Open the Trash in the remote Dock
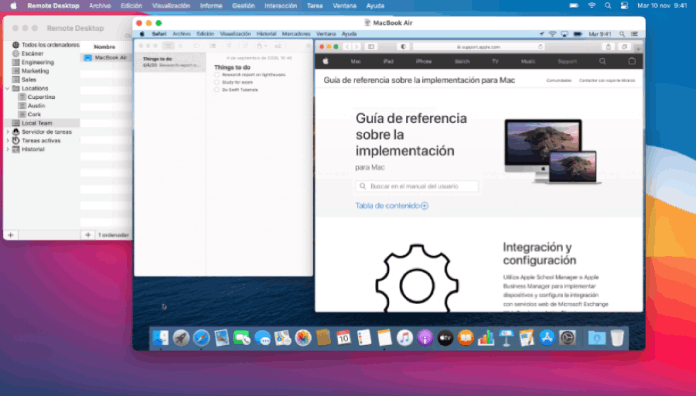 (x=617, y=338)
